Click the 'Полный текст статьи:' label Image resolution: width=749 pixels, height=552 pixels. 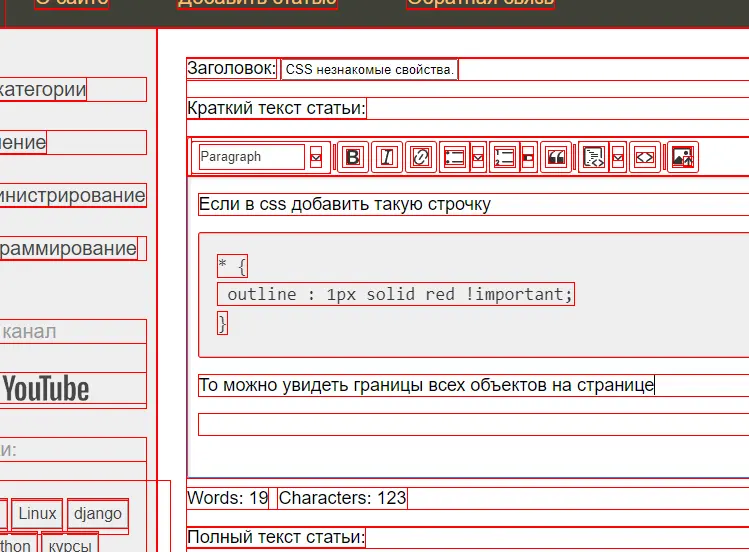click(x=276, y=538)
